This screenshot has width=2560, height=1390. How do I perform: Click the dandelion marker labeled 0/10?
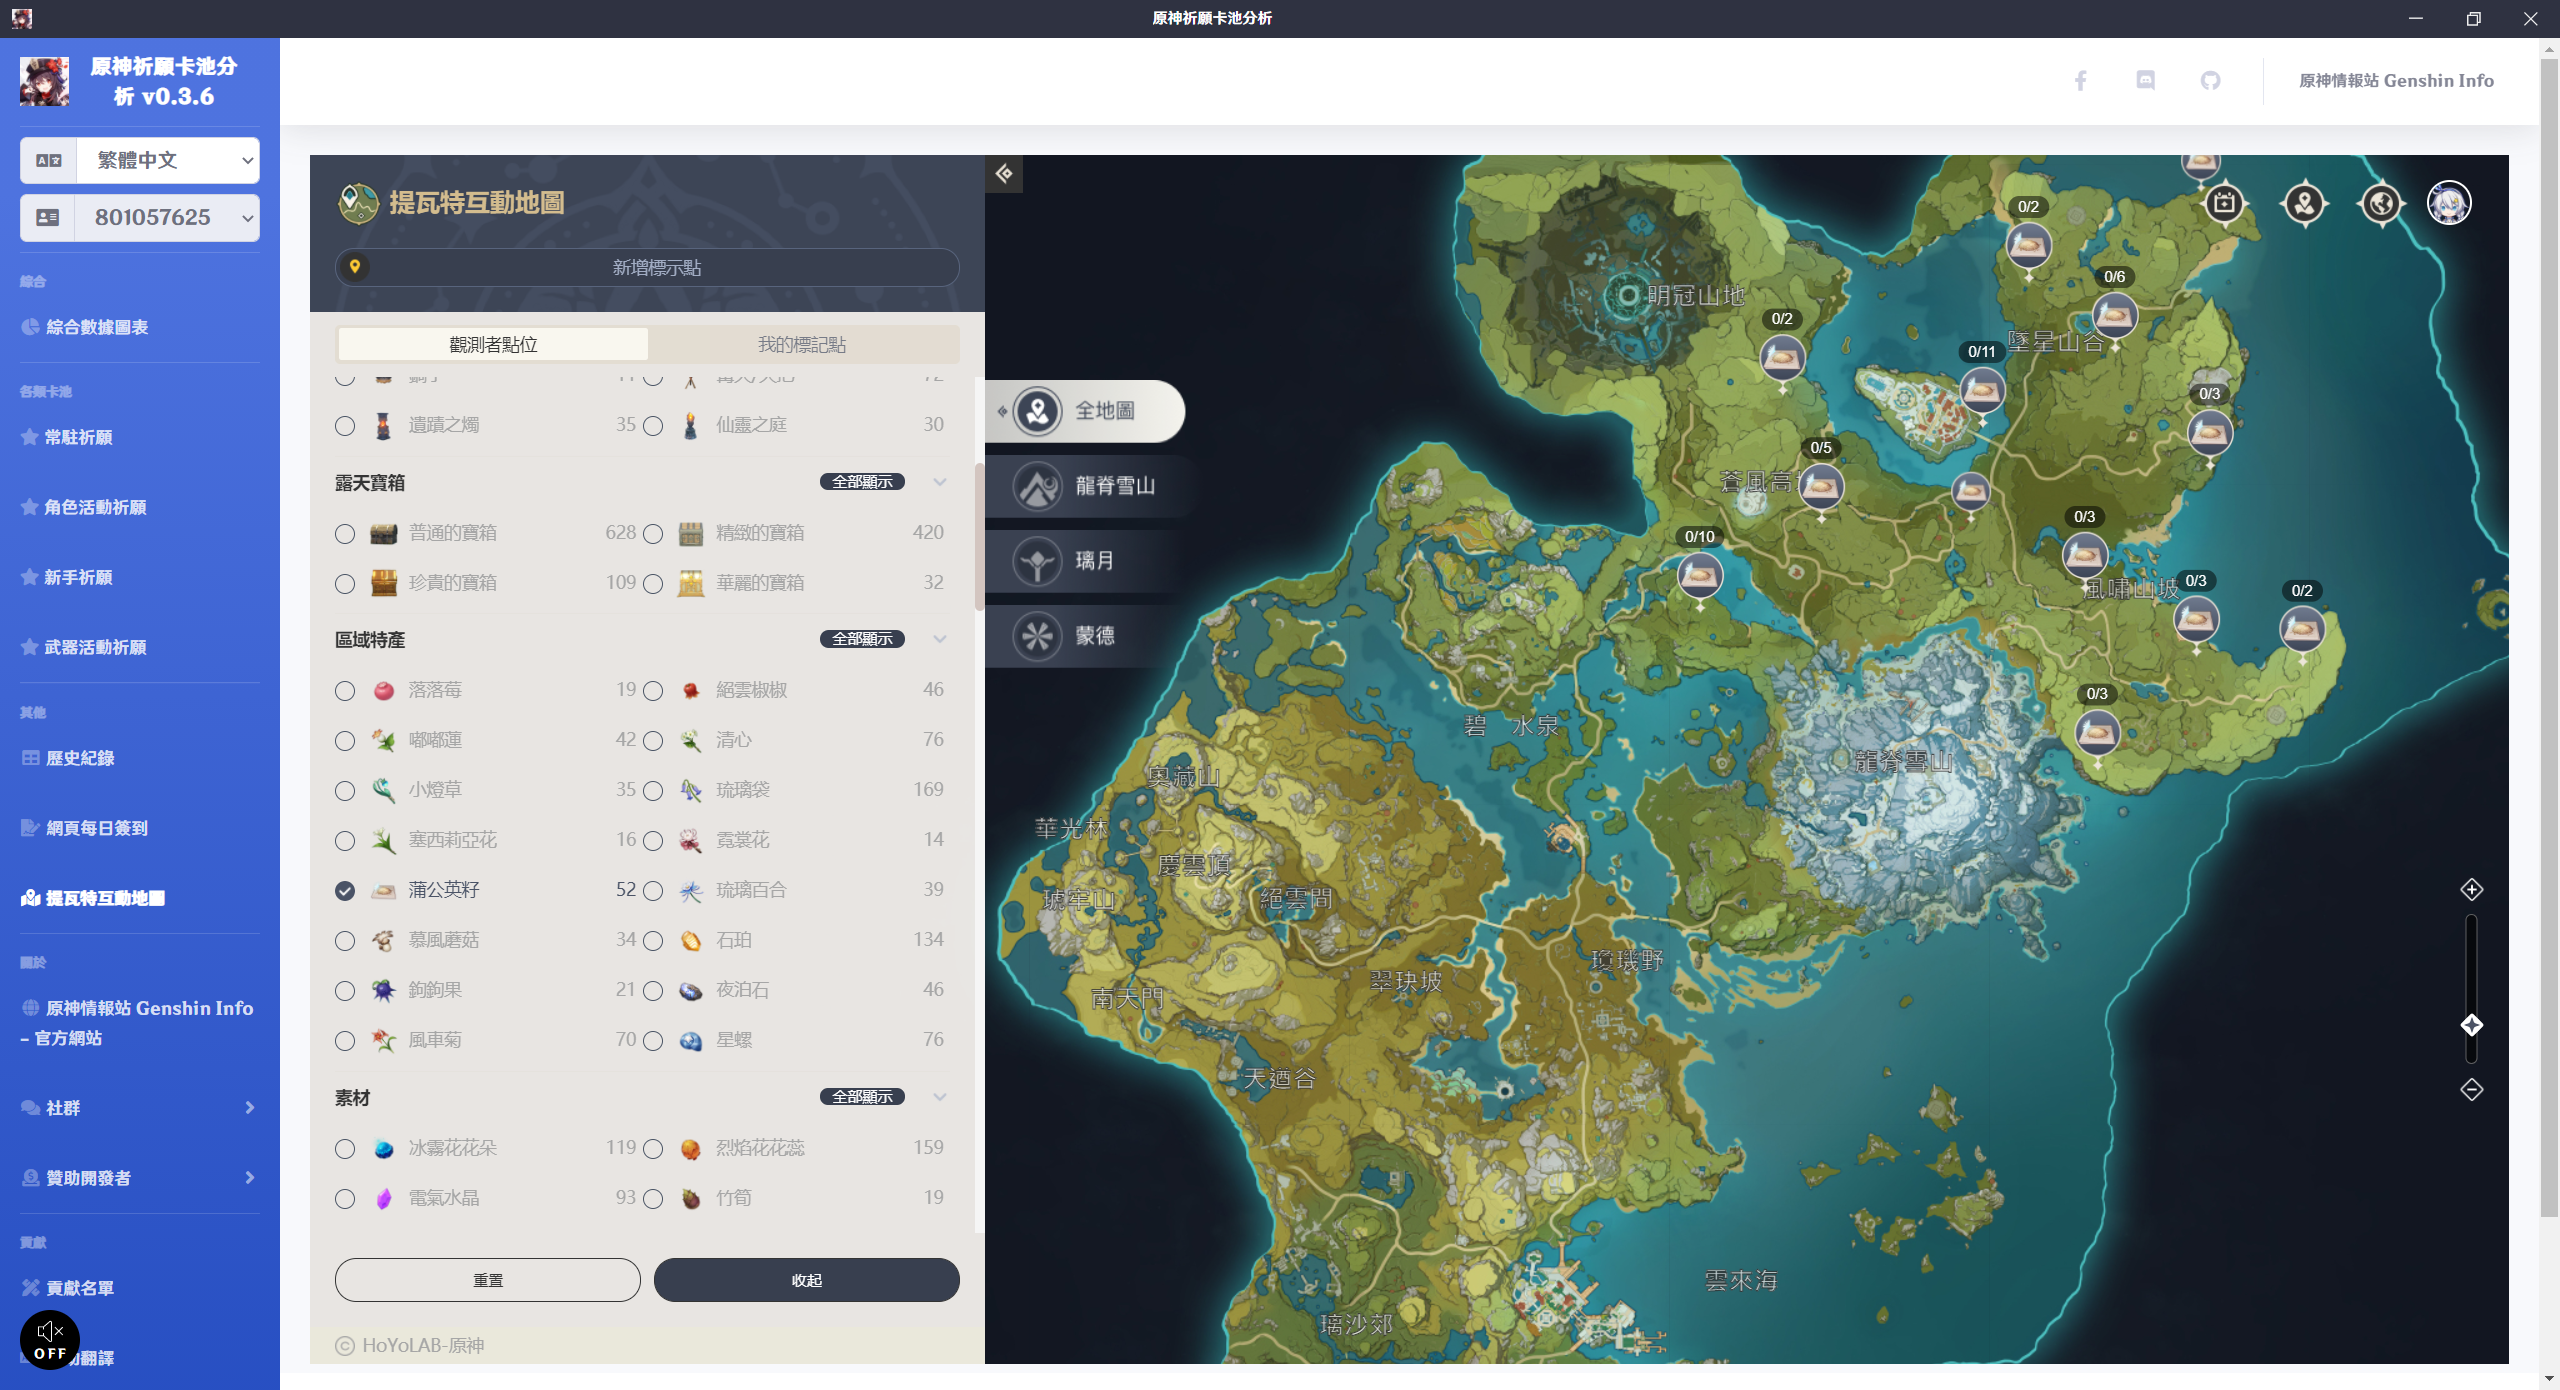tap(1699, 575)
